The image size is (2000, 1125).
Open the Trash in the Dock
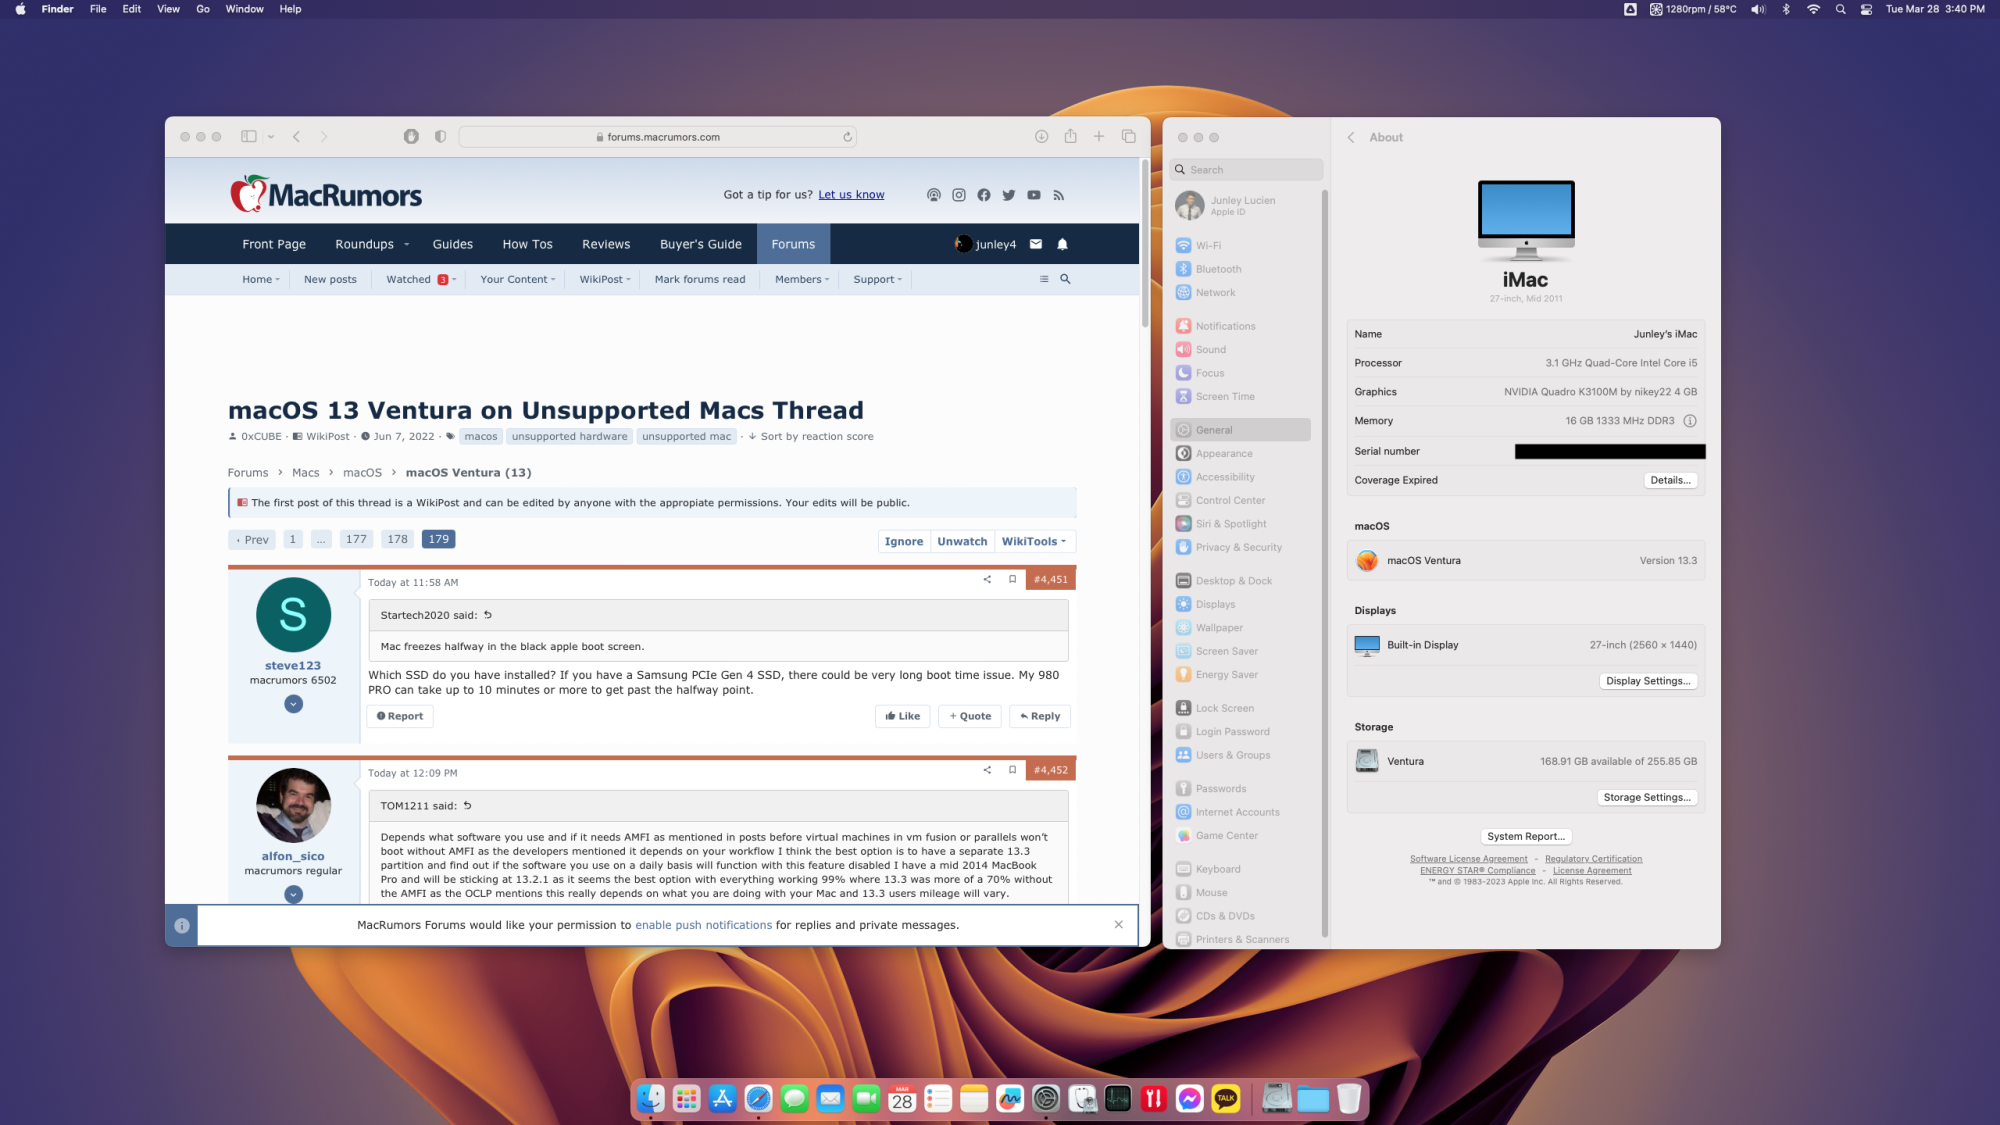(1349, 1099)
